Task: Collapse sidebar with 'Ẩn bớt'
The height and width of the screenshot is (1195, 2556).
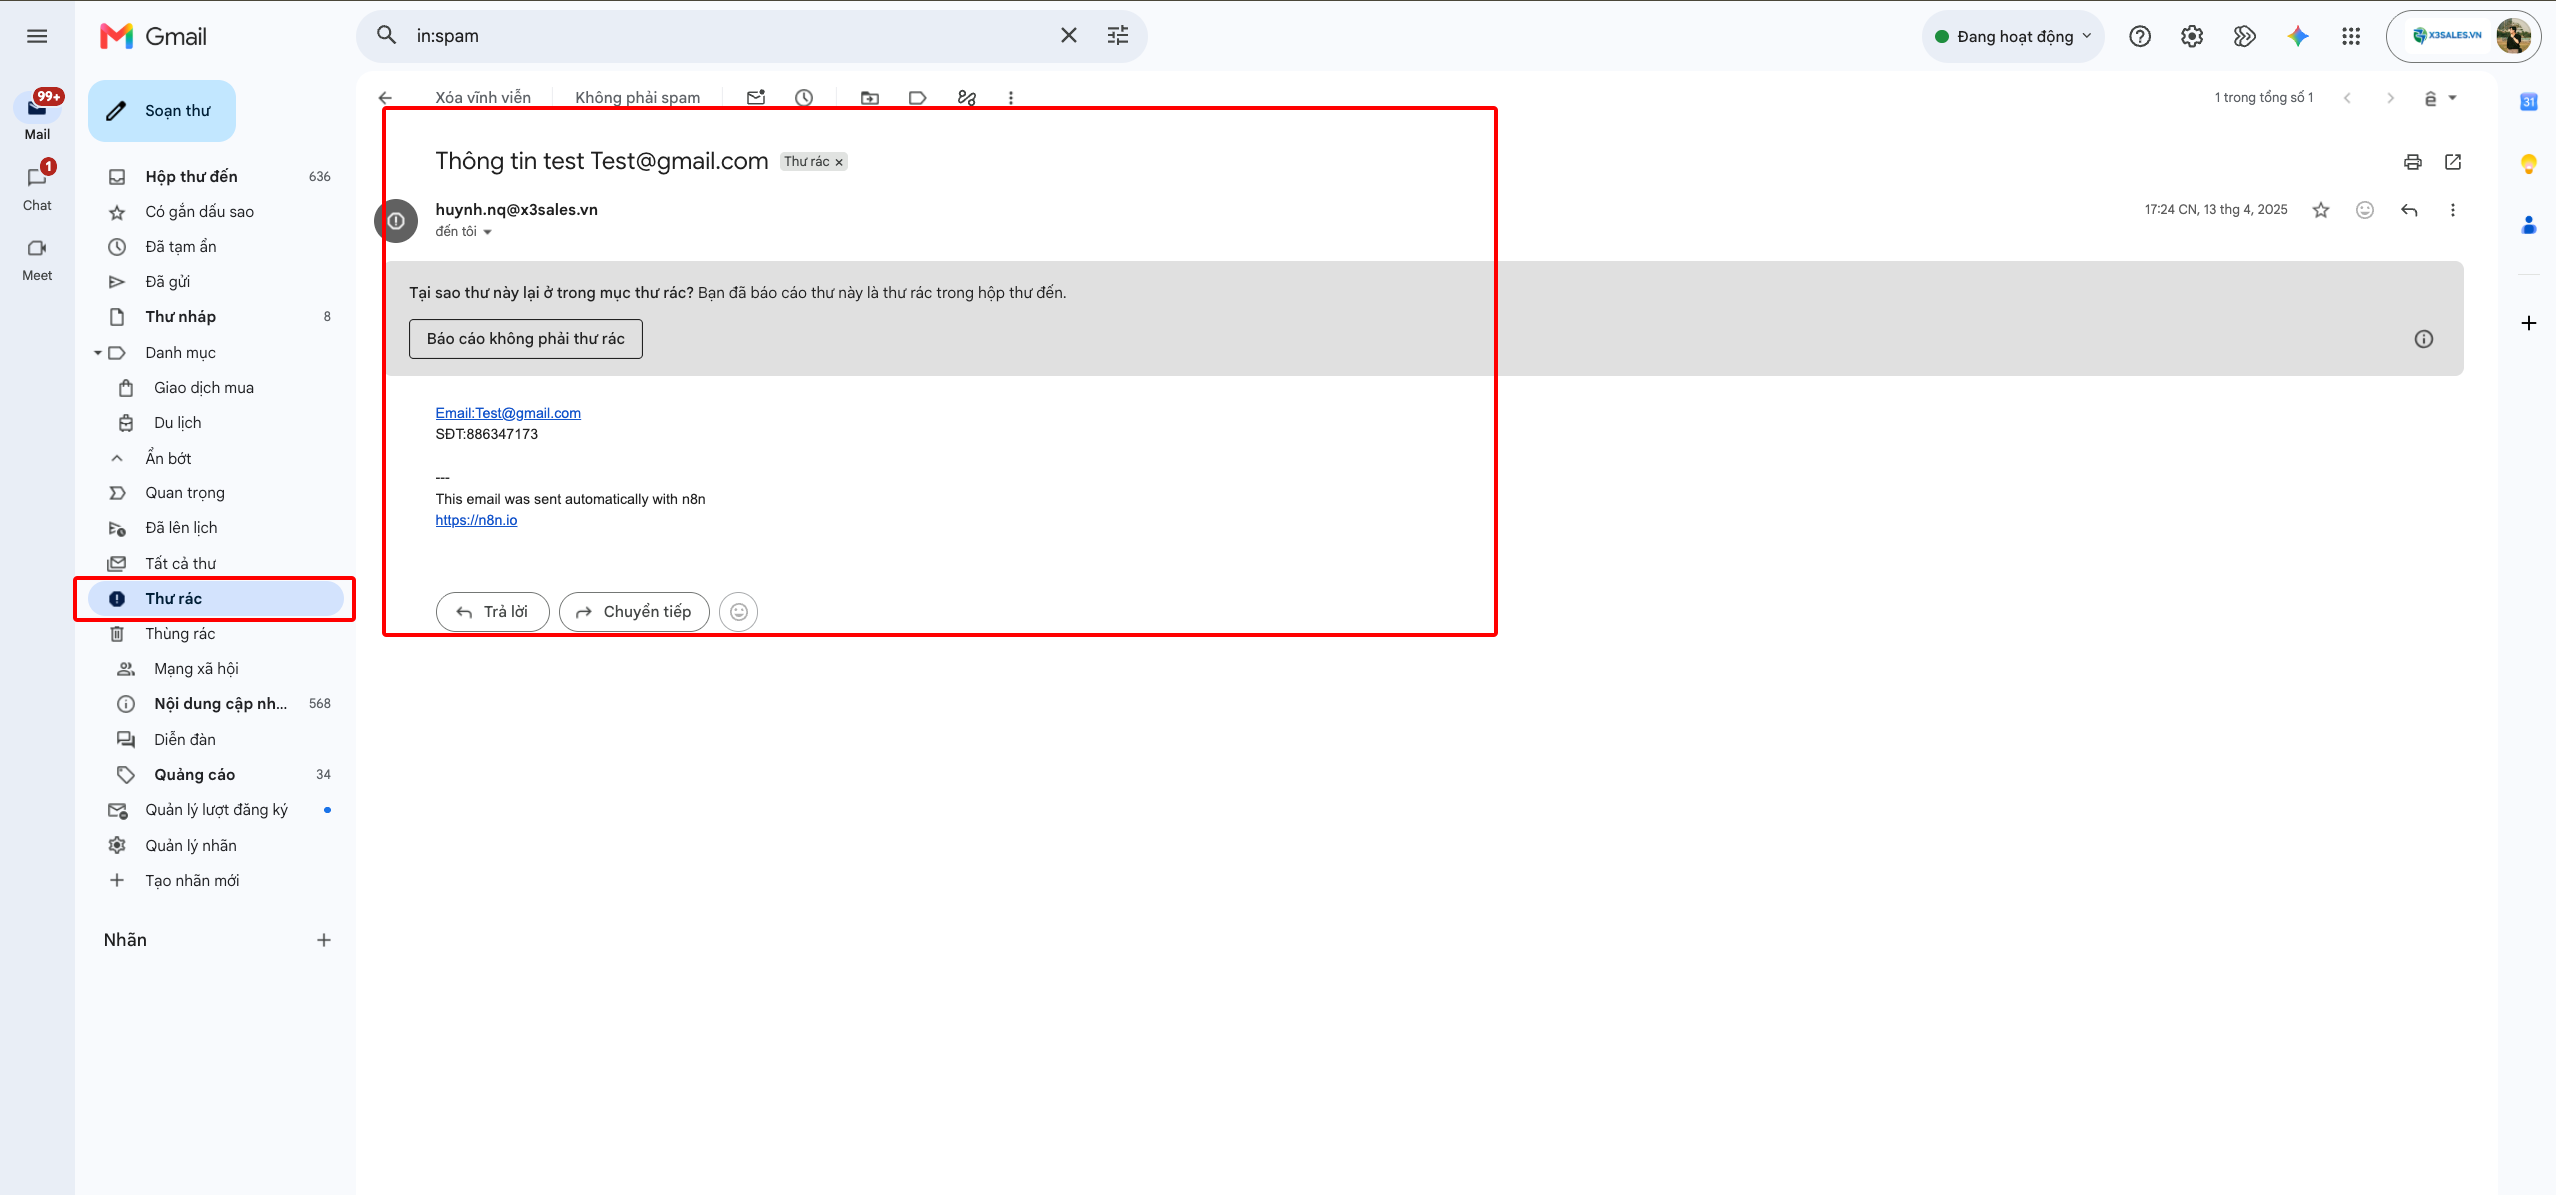Action: [167, 458]
